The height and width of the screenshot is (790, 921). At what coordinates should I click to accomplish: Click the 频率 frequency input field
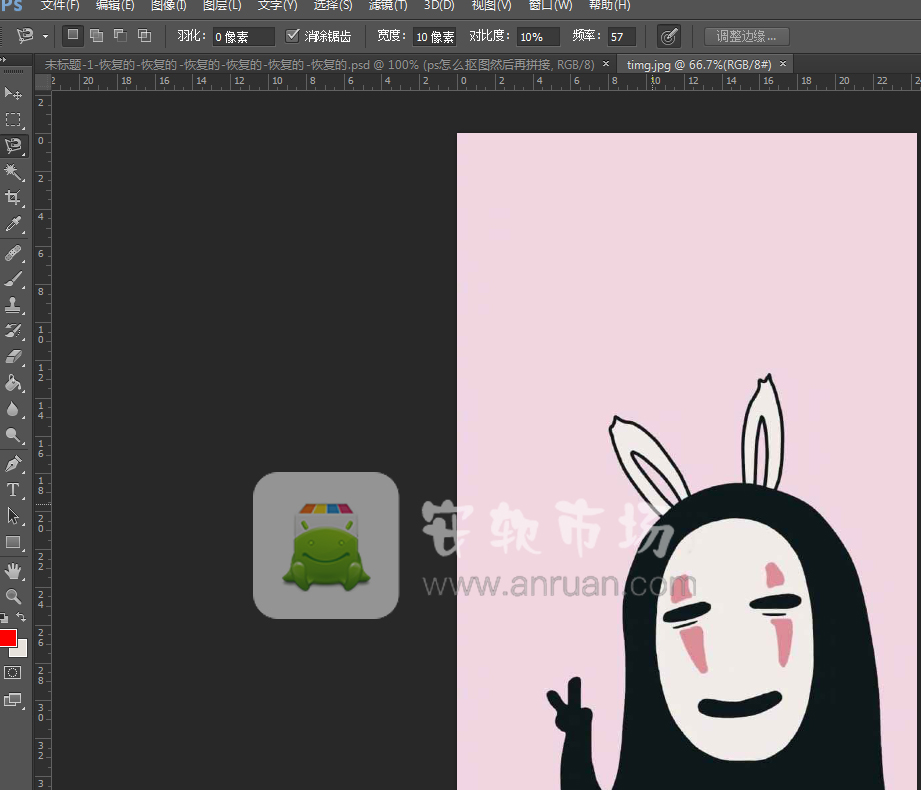pyautogui.click(x=622, y=36)
